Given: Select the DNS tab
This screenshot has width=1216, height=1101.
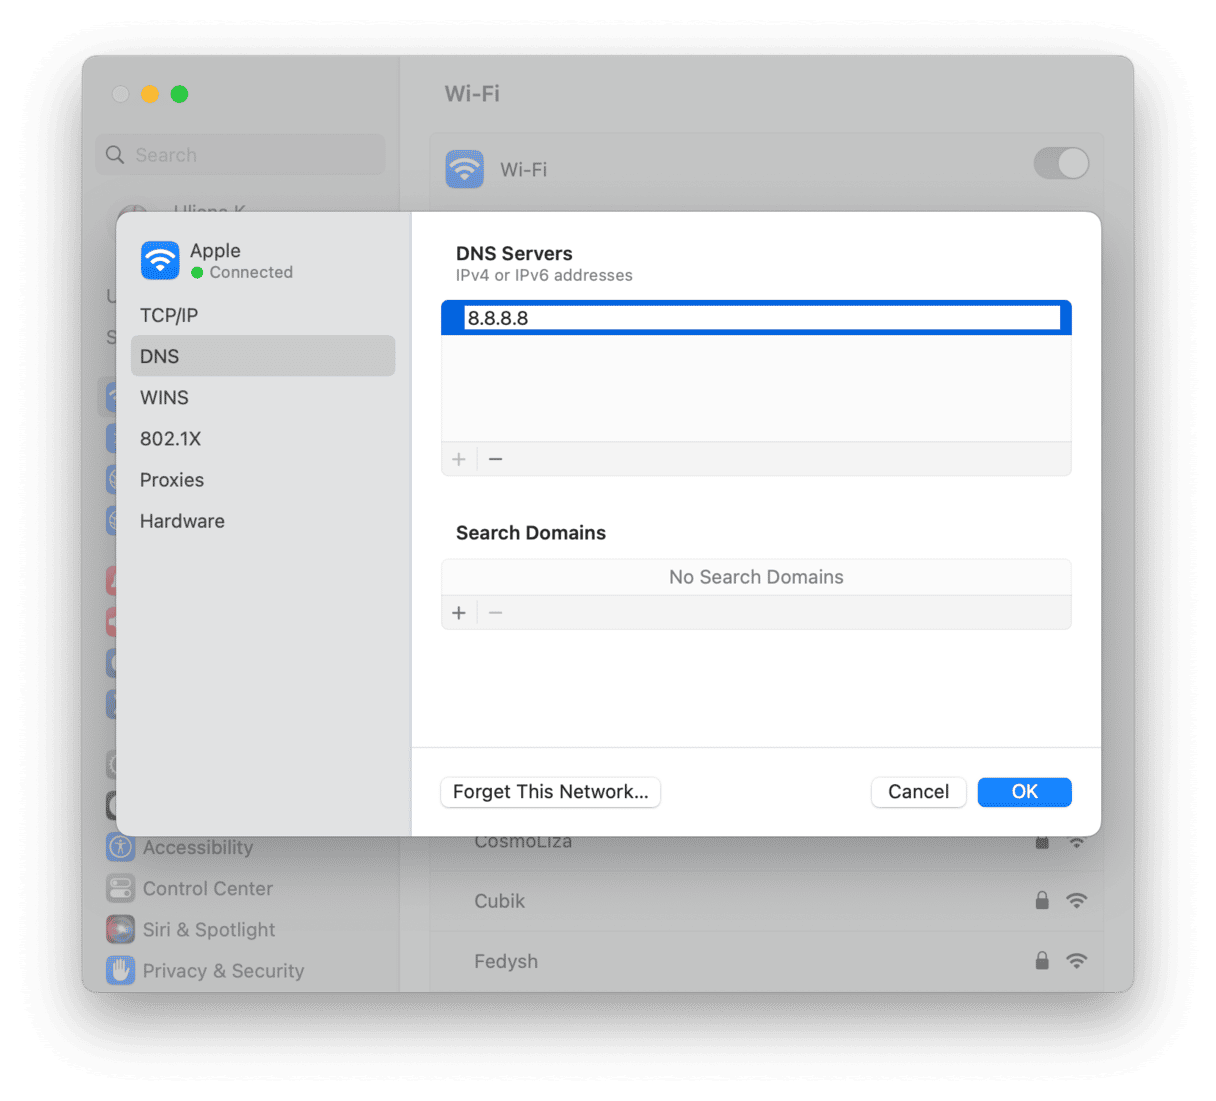Looking at the screenshot, I should (x=263, y=356).
